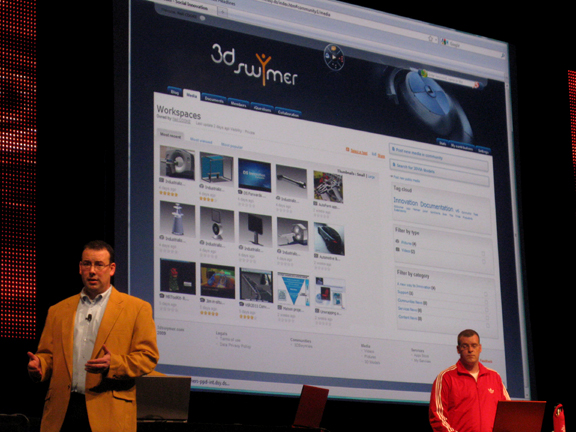Click the media type icon beside Automotive title
This screenshot has height=432, width=576.
[316, 256]
